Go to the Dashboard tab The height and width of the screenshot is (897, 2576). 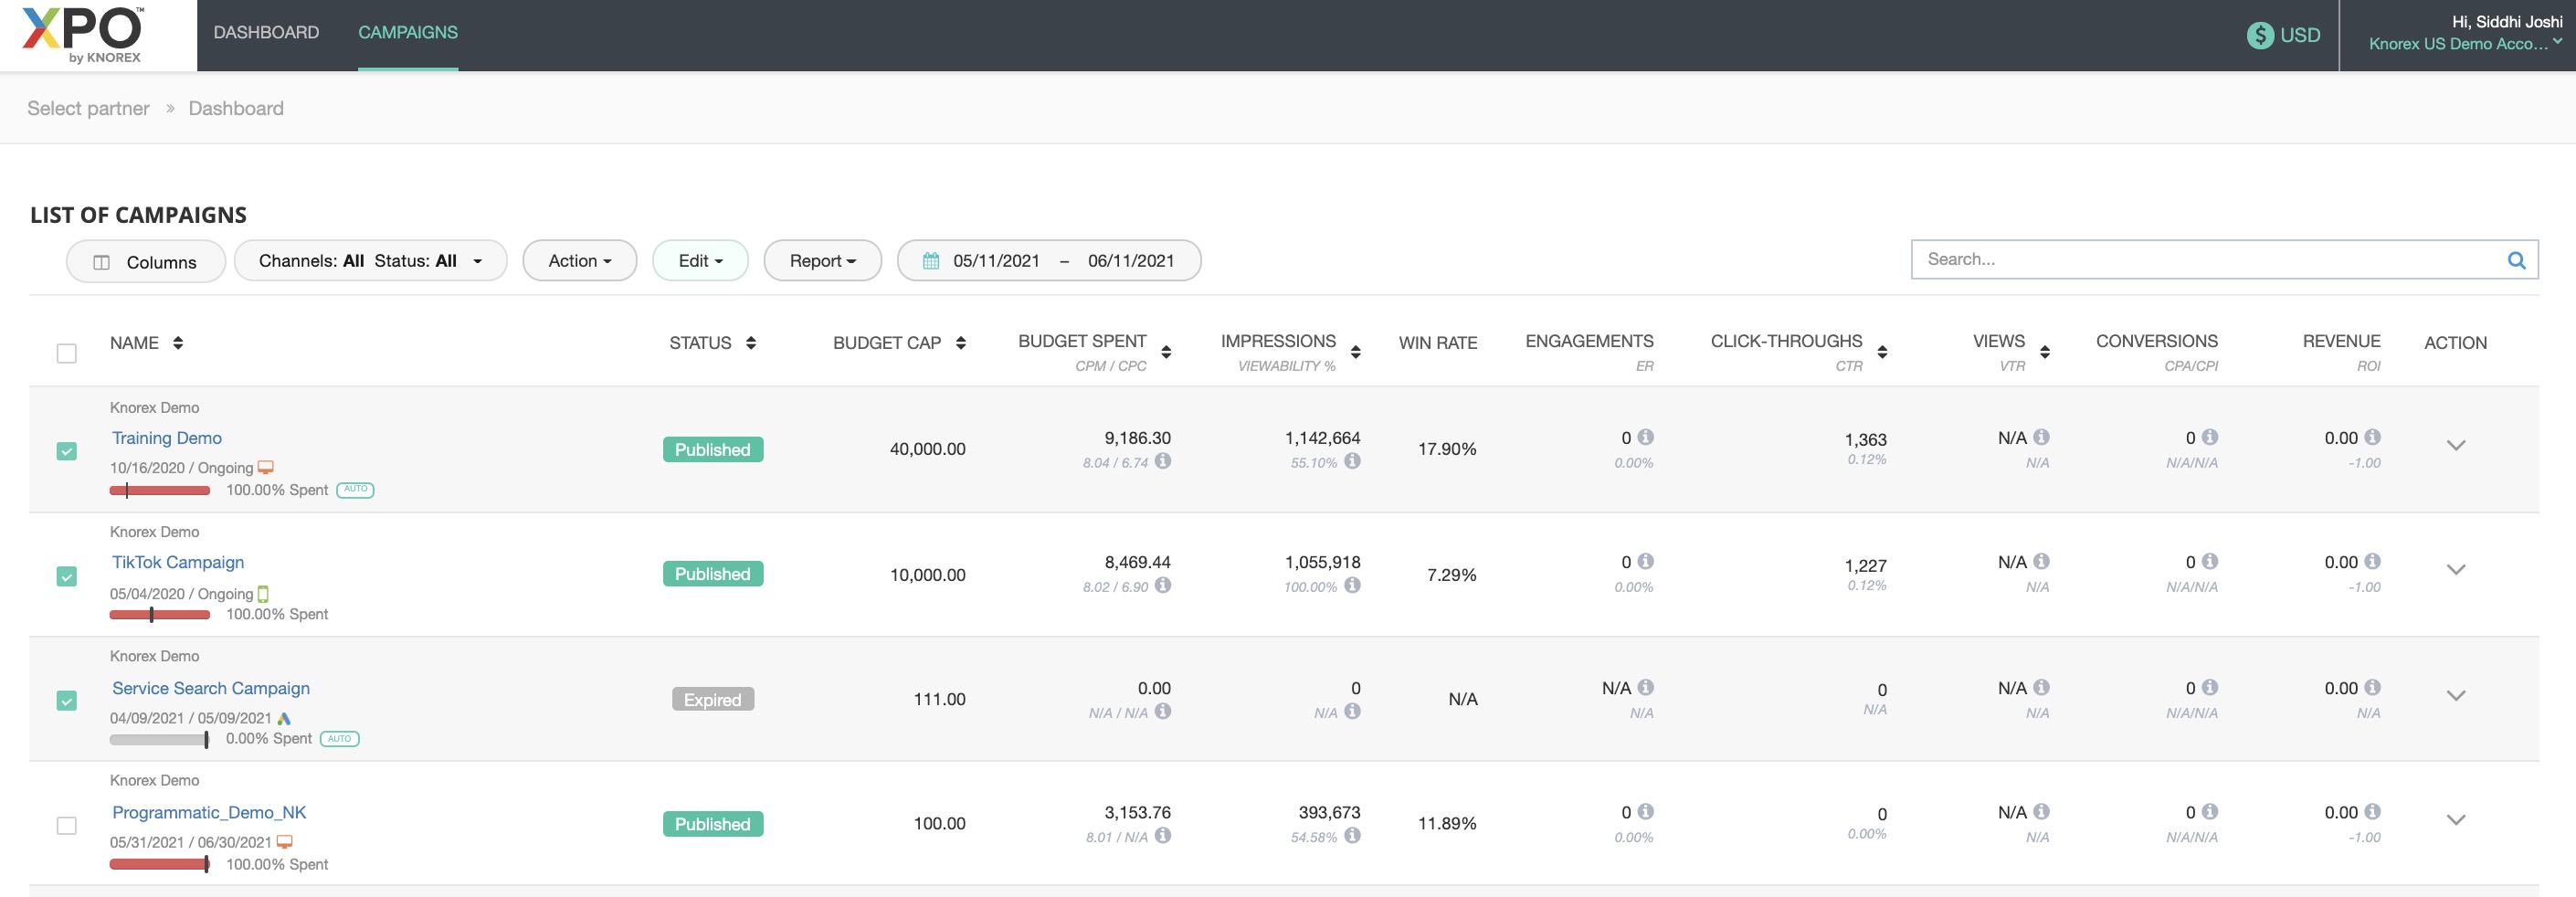coord(266,33)
